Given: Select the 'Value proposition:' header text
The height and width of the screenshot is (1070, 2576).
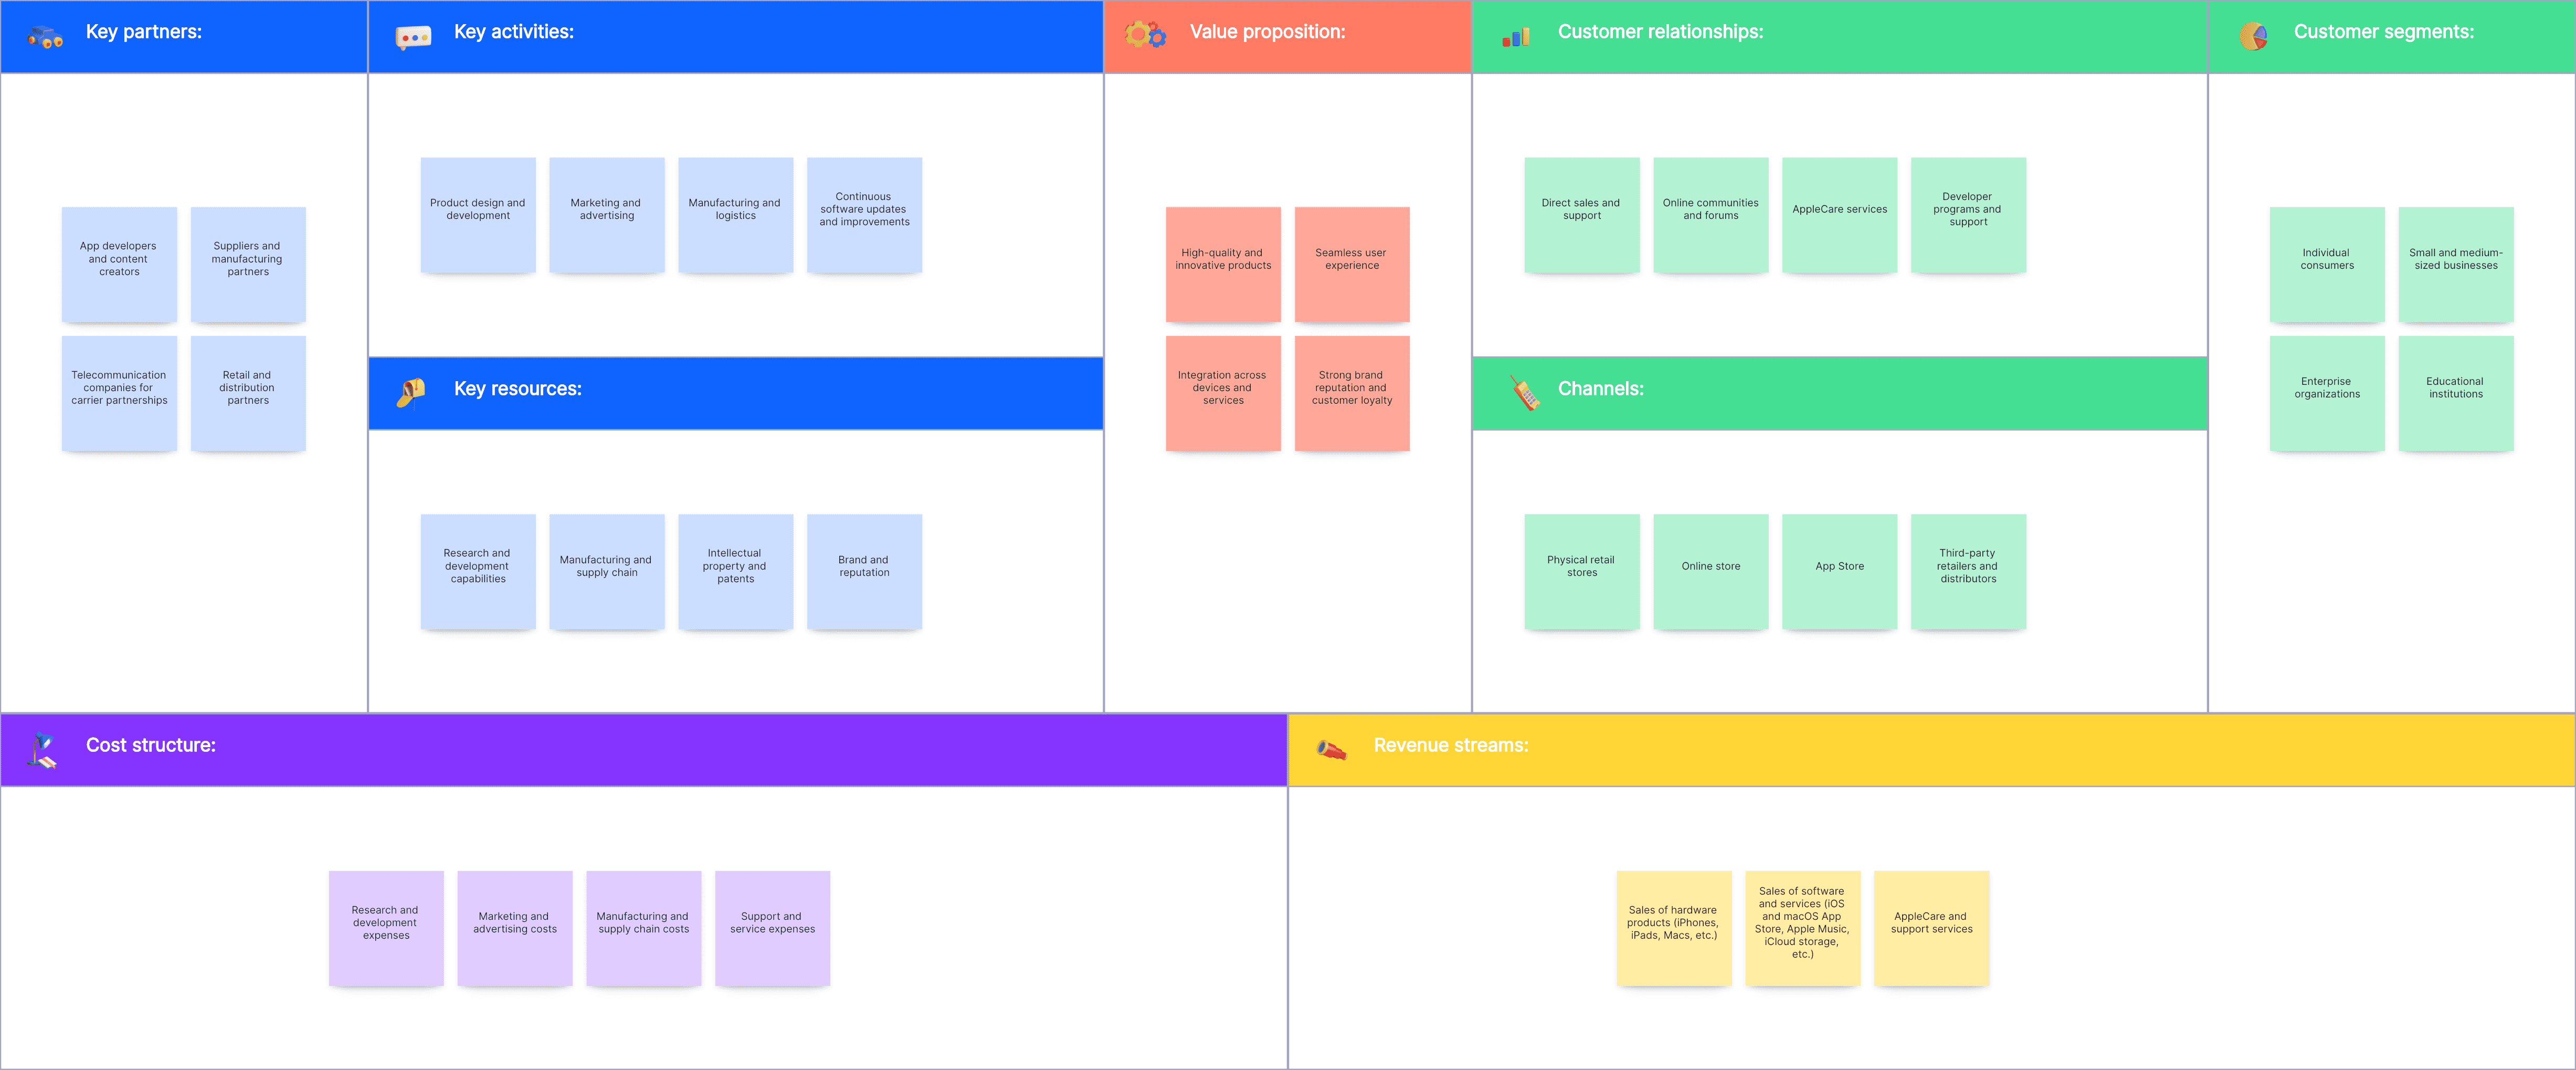Looking at the screenshot, I should (1267, 32).
